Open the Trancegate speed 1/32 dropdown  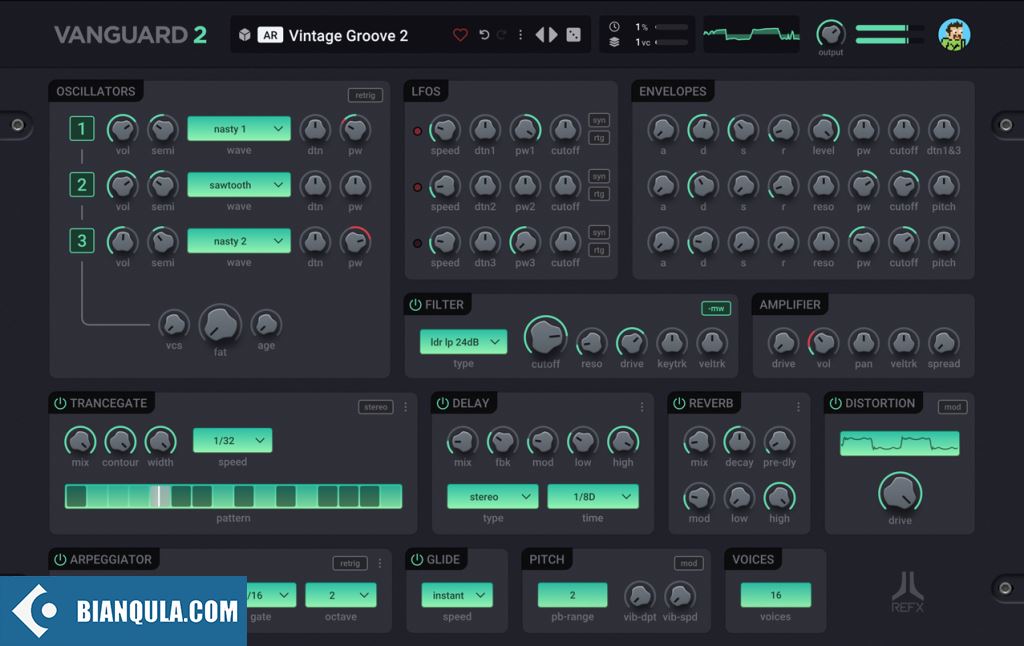pos(232,440)
